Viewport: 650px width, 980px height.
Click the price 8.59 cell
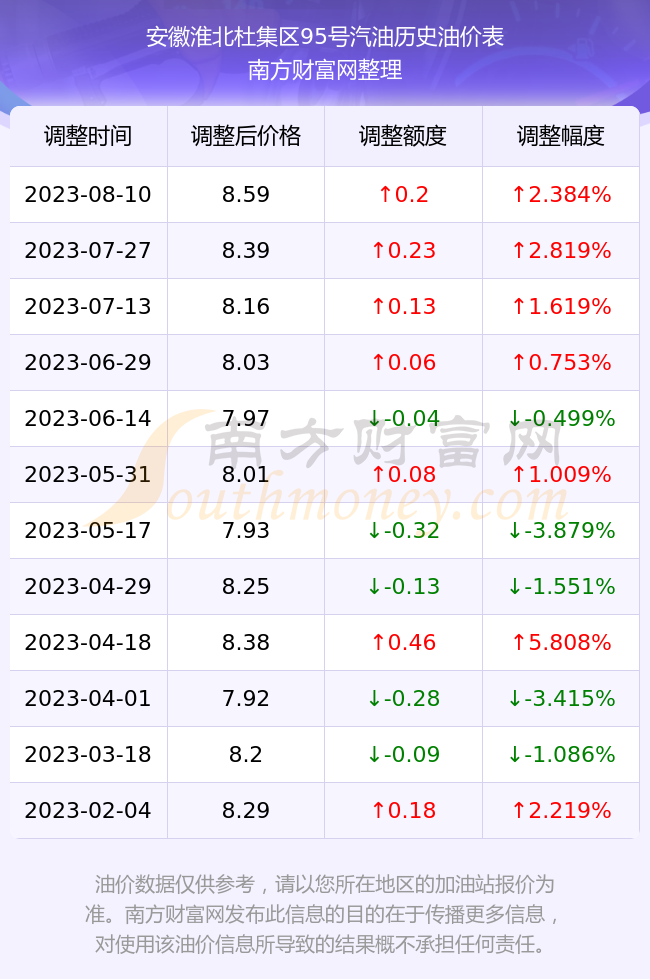click(246, 194)
